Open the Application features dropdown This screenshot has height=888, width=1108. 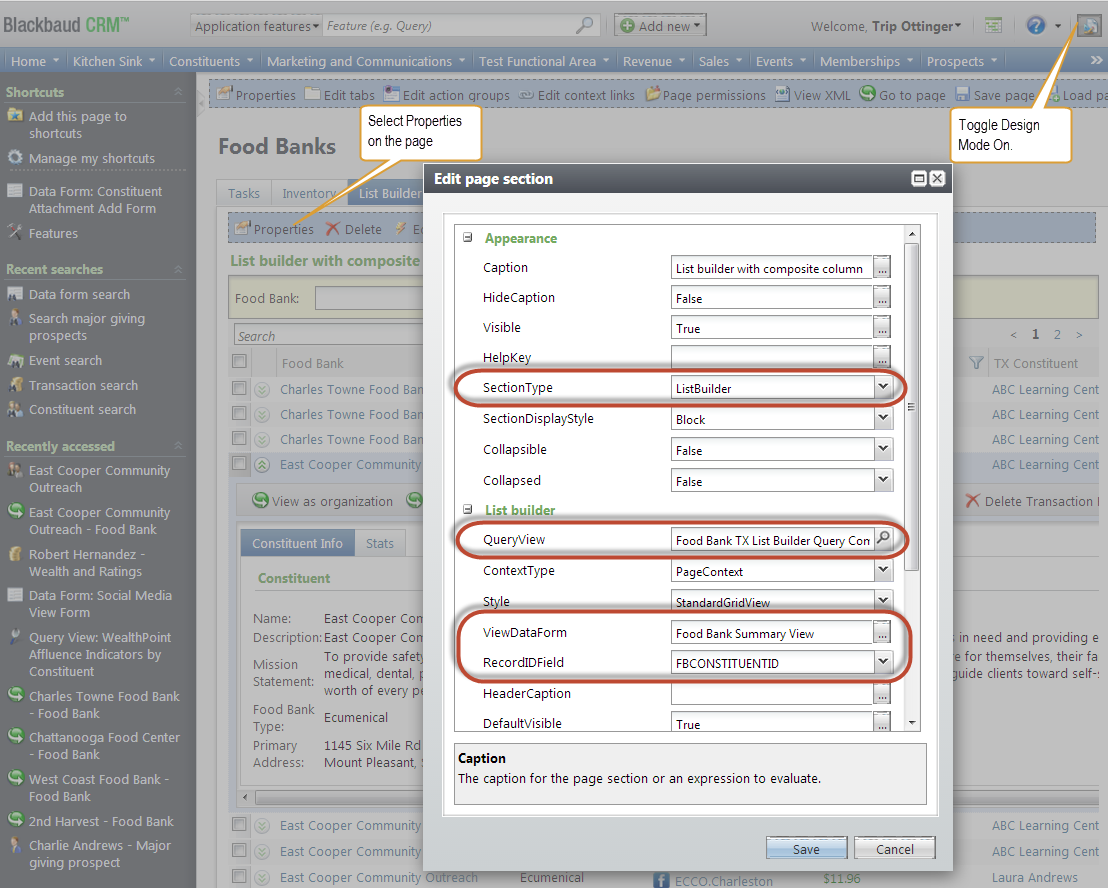[257, 26]
